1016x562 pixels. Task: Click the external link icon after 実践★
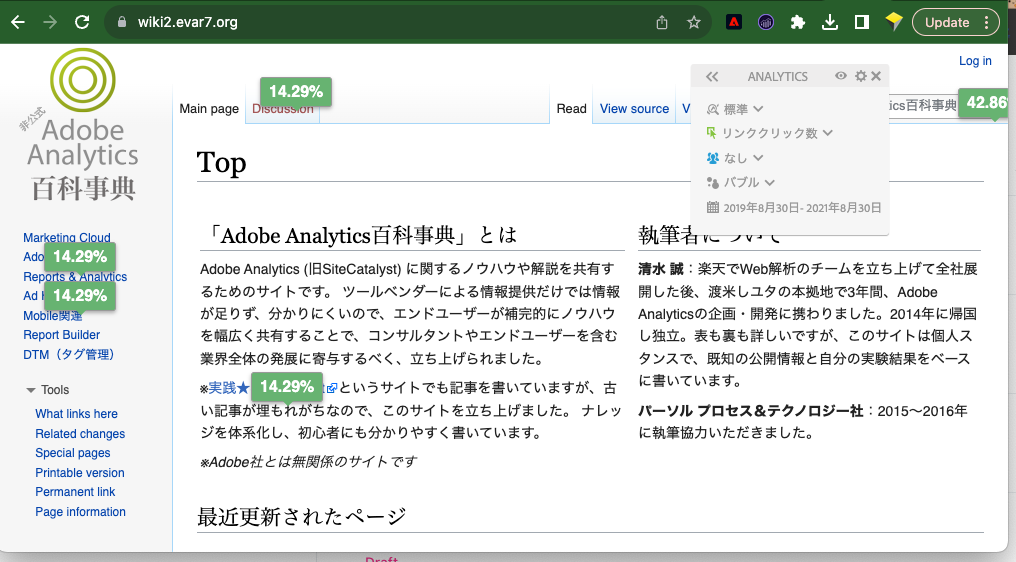click(x=332, y=388)
